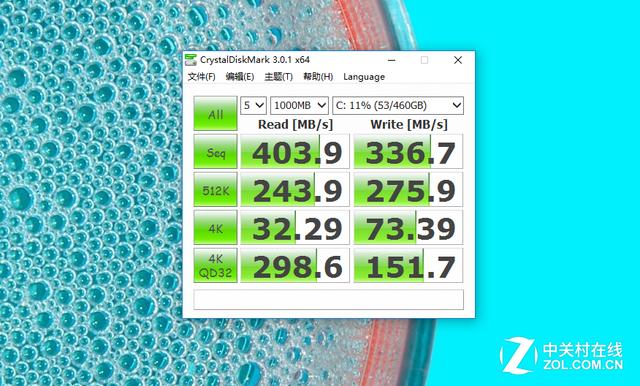
Task: Start the 4K test
Action: pos(216,227)
